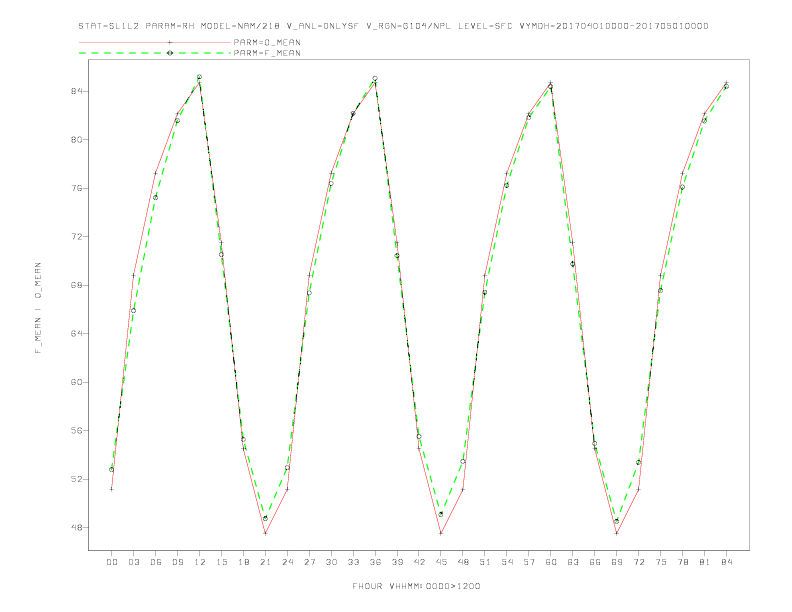
Task: Select the green dashed line legend sample
Action: 155,53
